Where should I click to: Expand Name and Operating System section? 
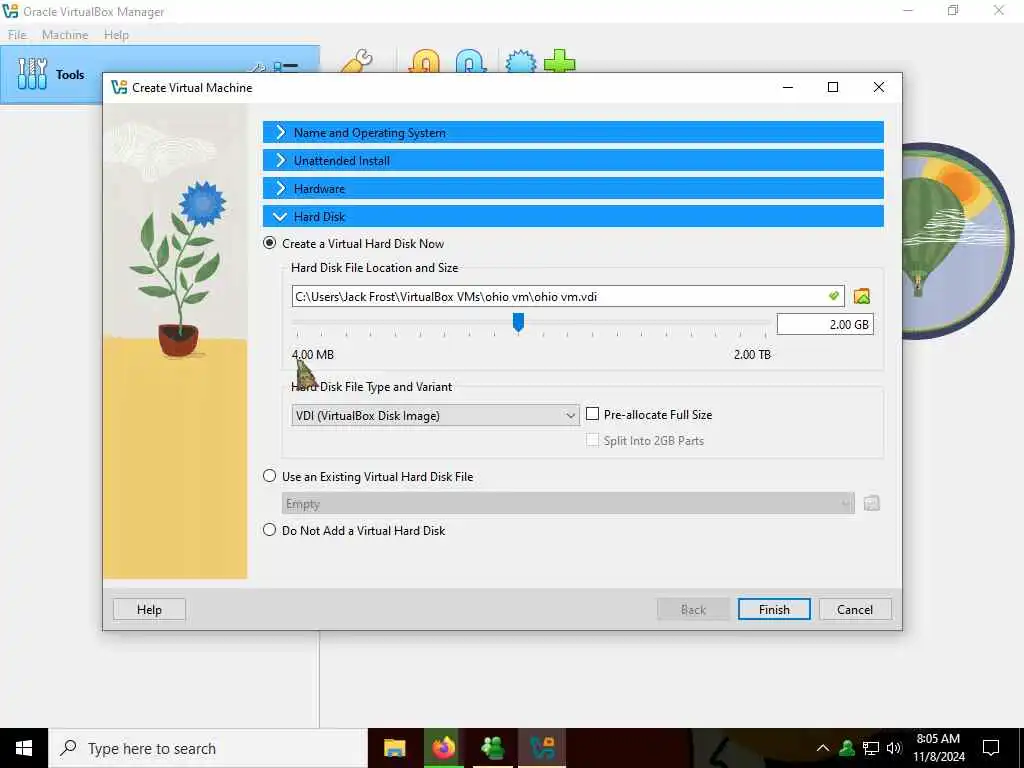click(x=573, y=132)
